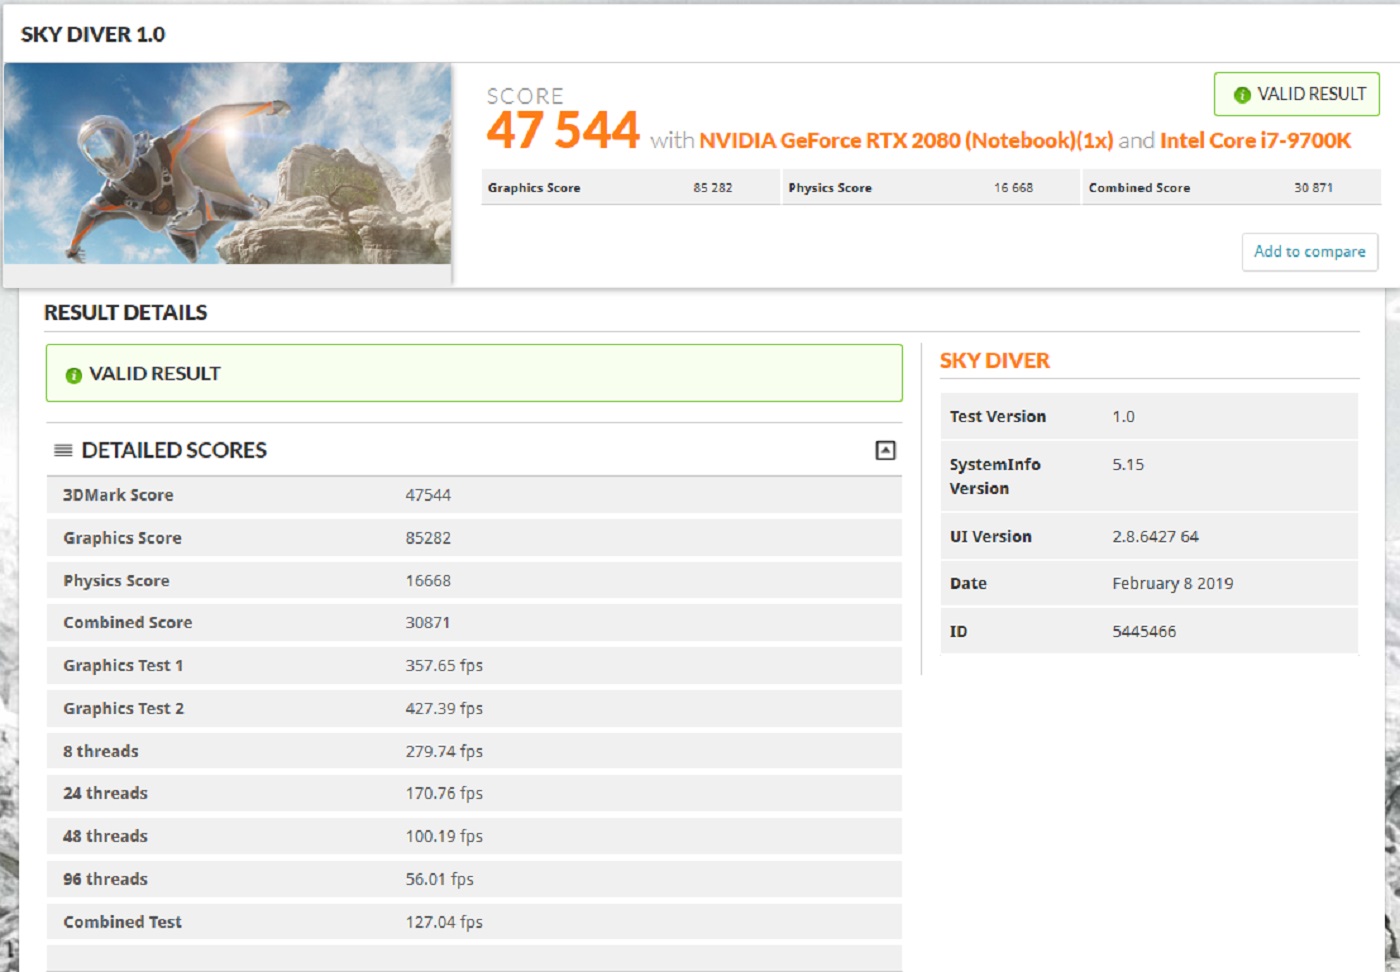Open the NVIDIA GeForce RTX 2080 (Notebook) link
1400x972 pixels.
coord(905,141)
